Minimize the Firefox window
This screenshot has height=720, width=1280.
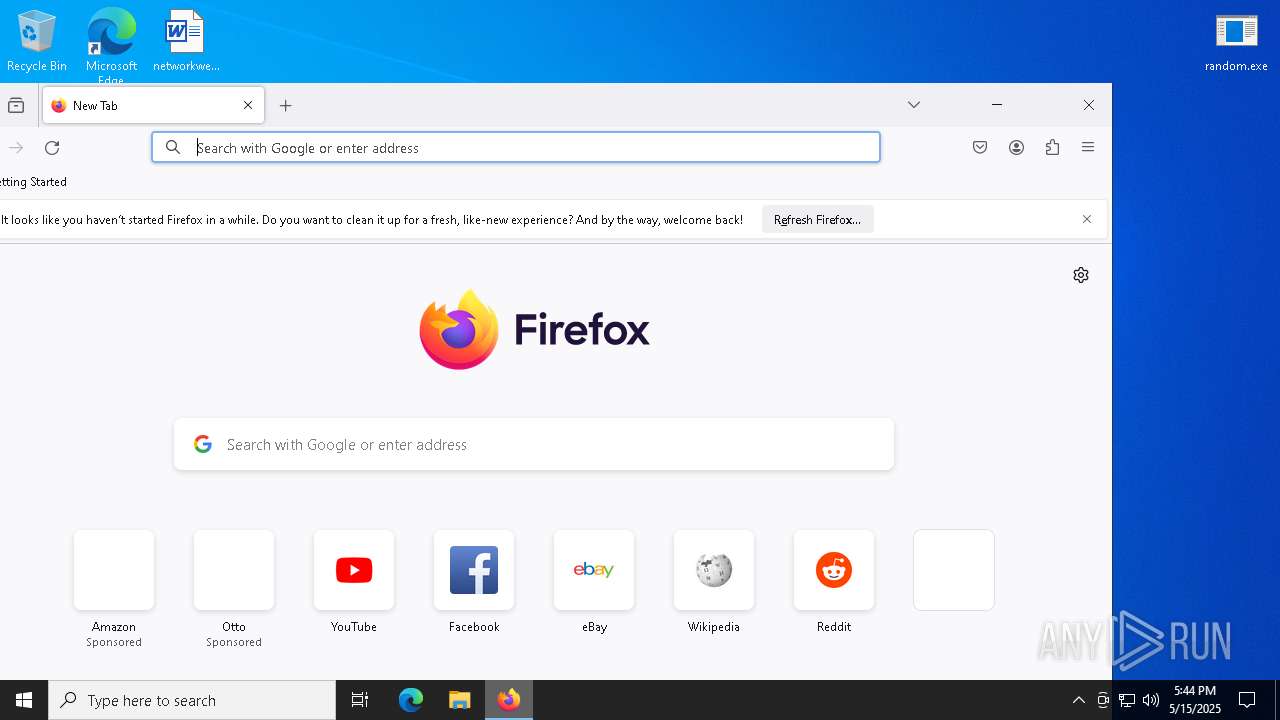point(997,105)
